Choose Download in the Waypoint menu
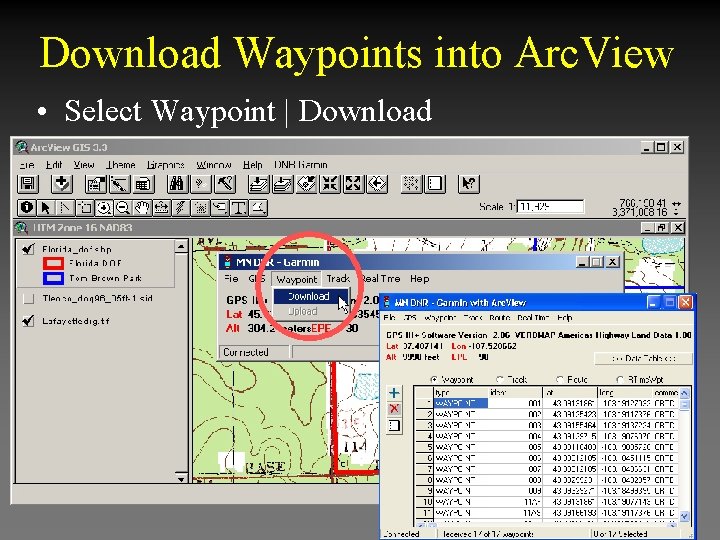This screenshot has height=540, width=720. pyautogui.click(x=308, y=296)
